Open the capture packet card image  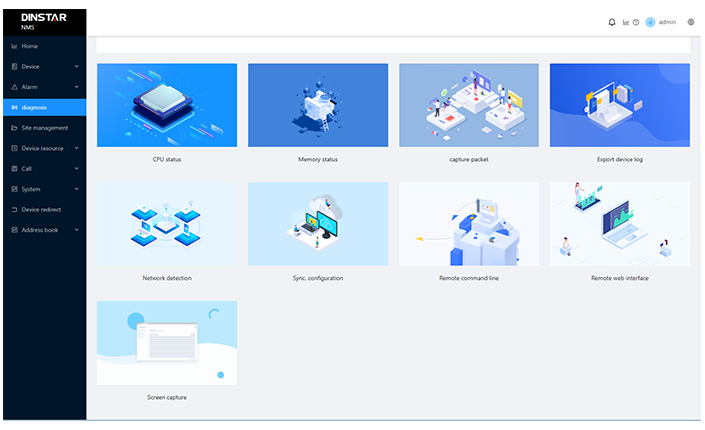pyautogui.click(x=469, y=105)
